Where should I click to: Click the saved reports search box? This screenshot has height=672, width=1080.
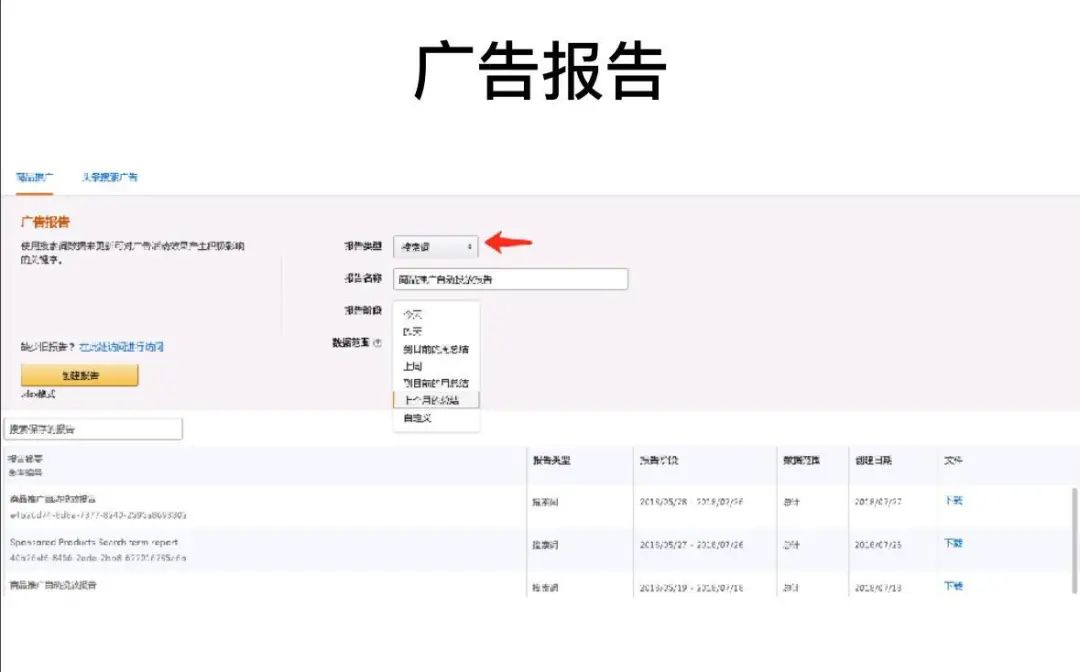click(x=93, y=428)
